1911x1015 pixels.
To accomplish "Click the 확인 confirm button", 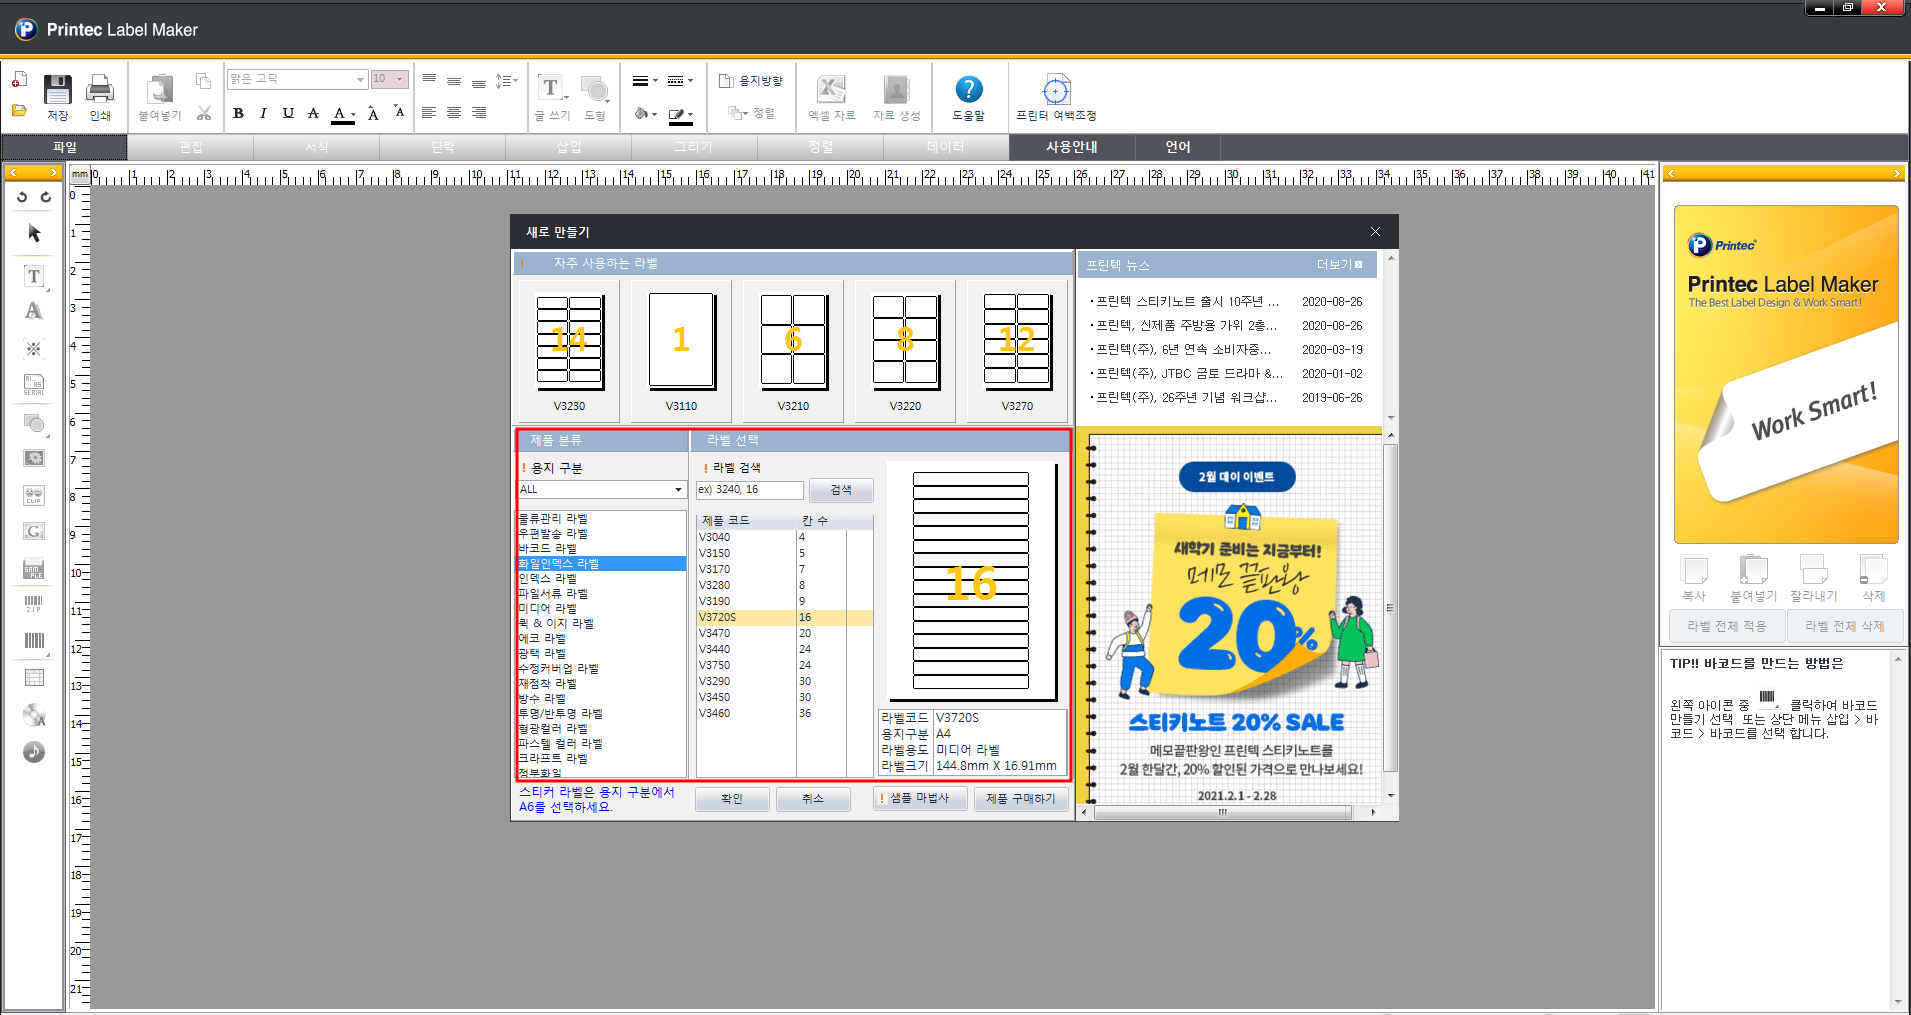I will pos(732,799).
